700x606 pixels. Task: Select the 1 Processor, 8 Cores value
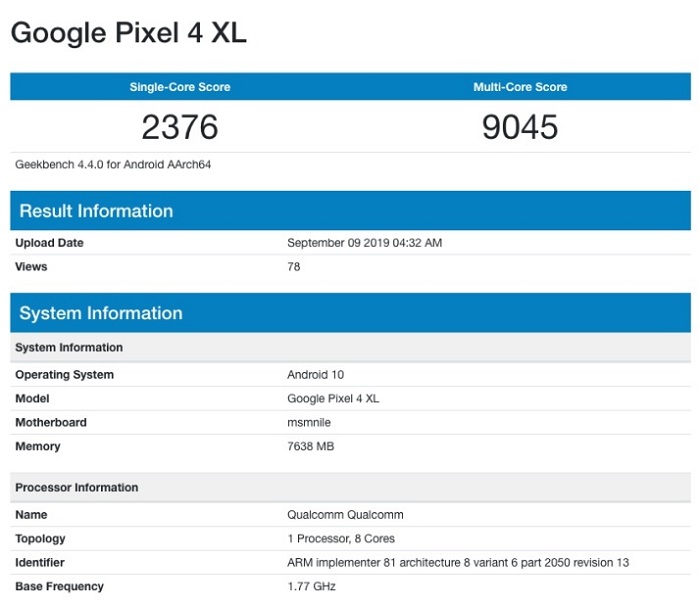coord(341,539)
